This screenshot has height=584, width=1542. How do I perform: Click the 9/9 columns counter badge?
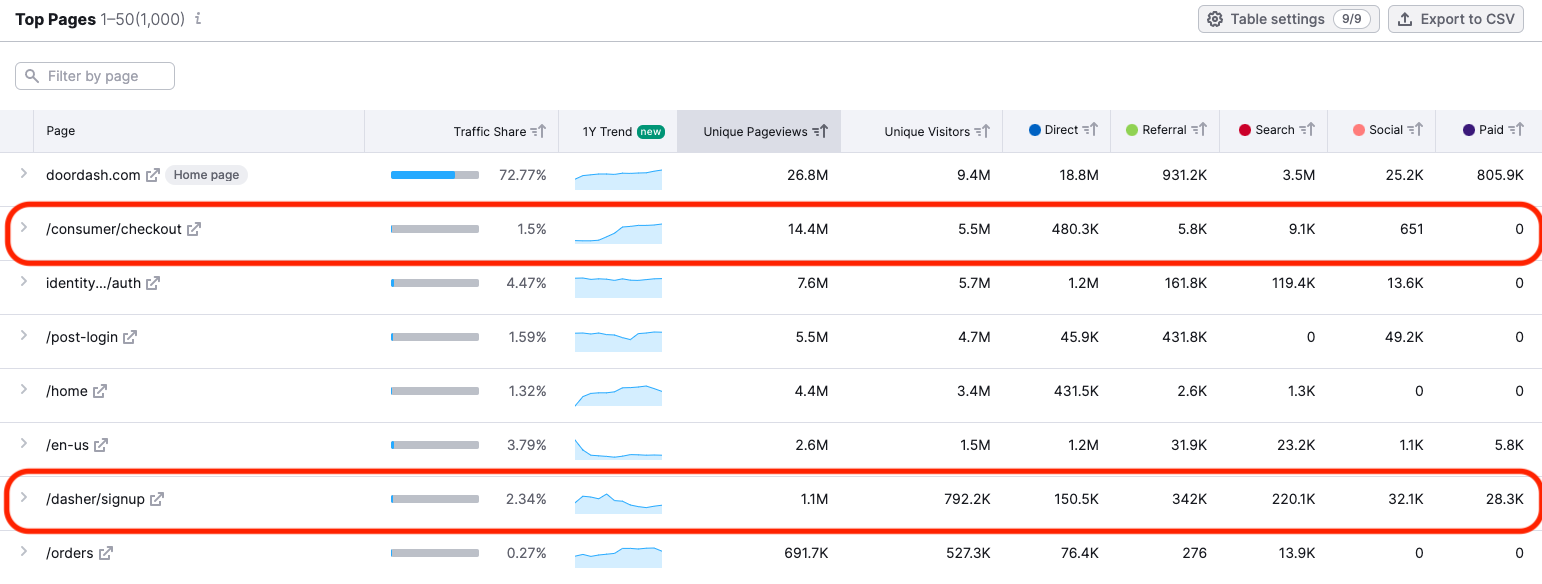[1352, 19]
